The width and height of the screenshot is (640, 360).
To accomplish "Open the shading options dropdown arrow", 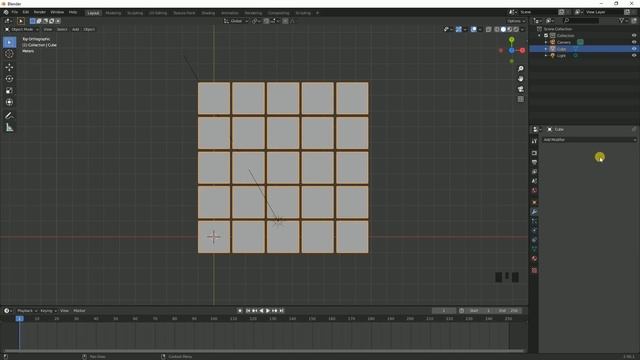I will tap(522, 29).
